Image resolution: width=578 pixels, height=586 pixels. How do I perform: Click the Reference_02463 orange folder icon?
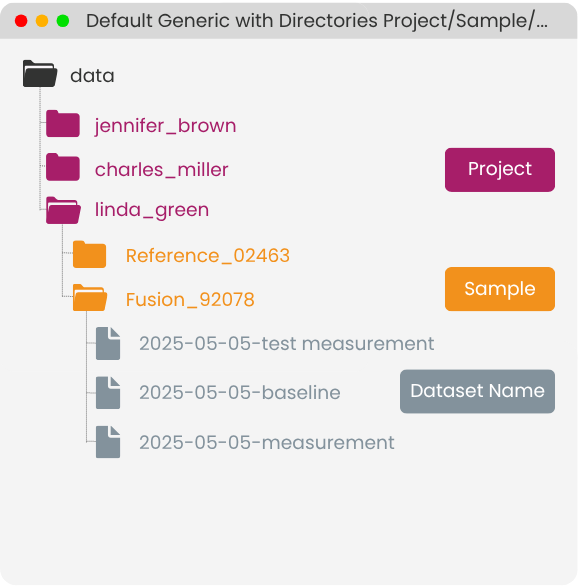pos(89,254)
